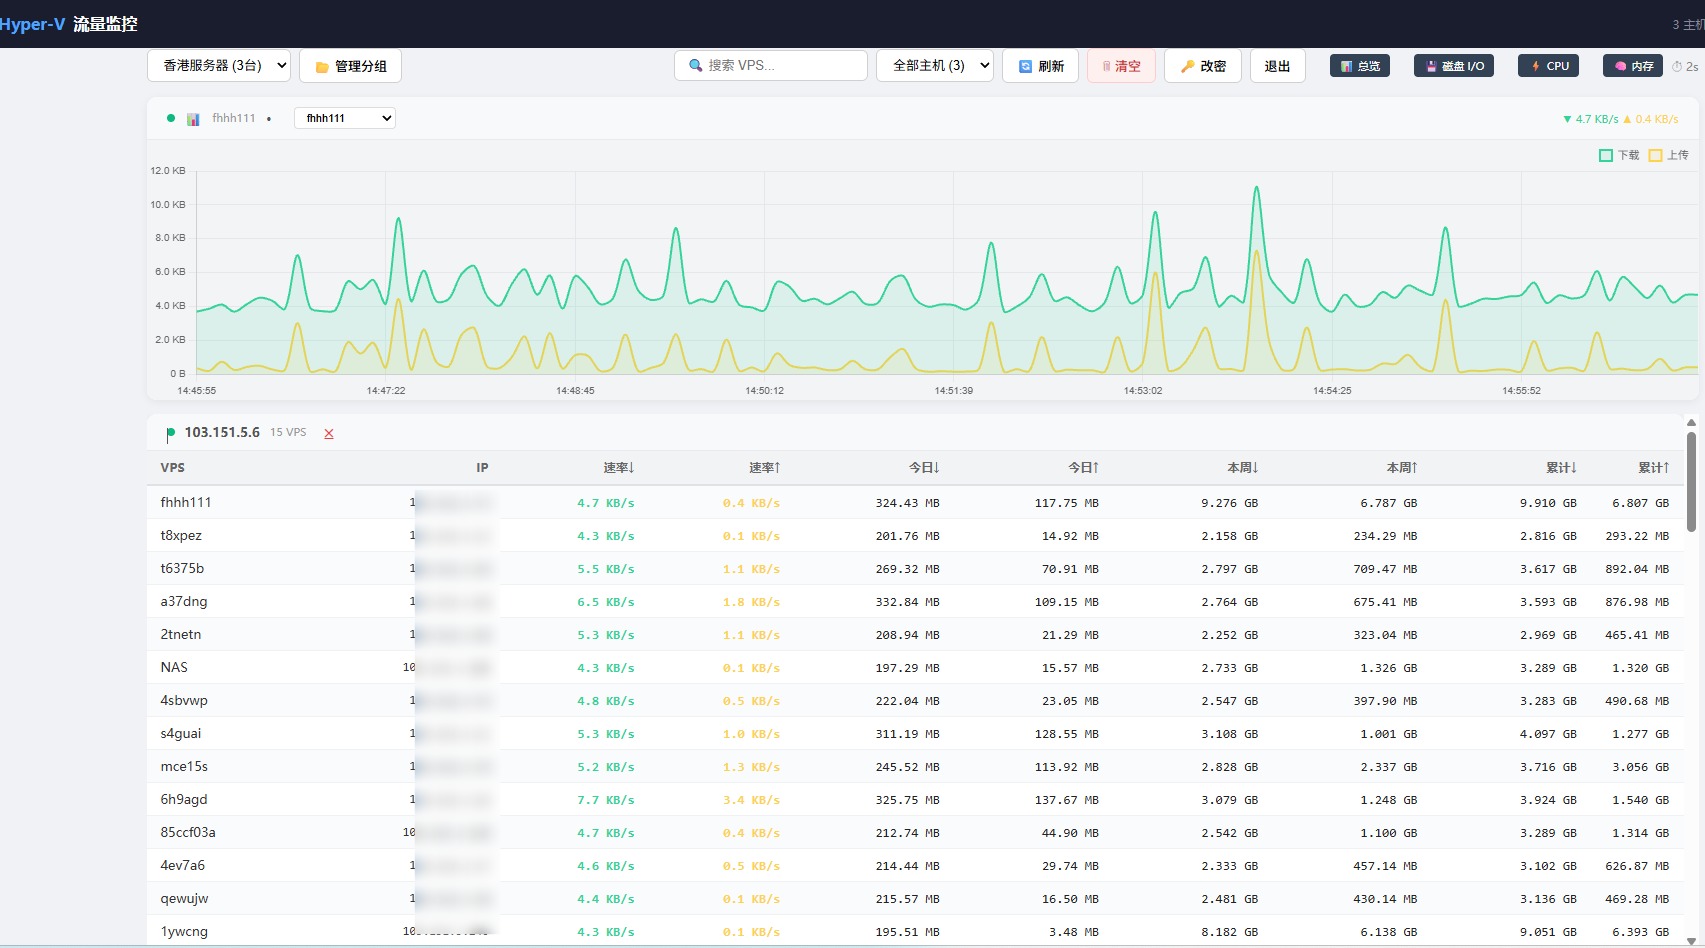Open the fhhh111 VPS selector dropdown
Screen dimensions: 1705x948
coord(345,118)
